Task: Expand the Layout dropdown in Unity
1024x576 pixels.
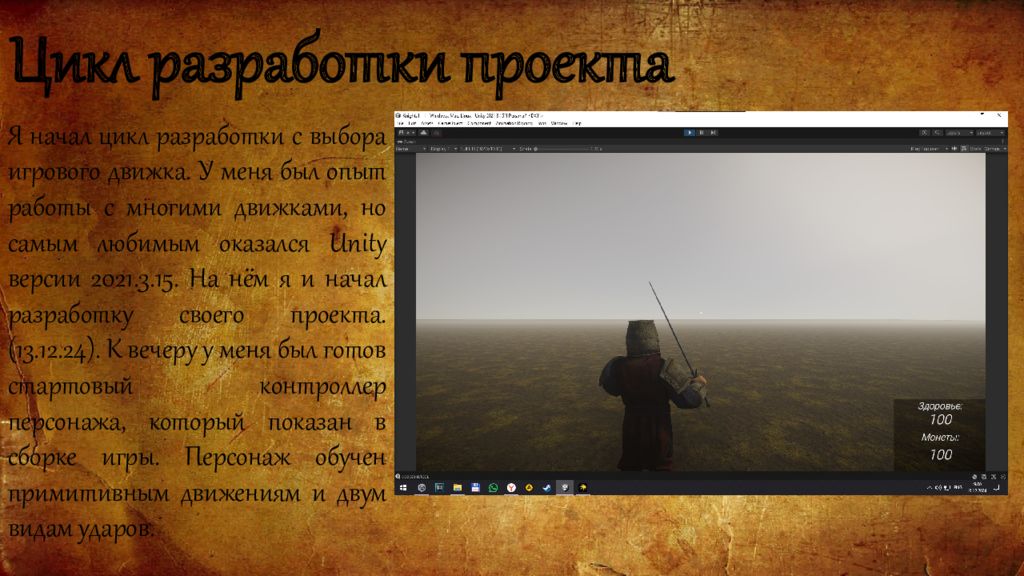Action: (x=990, y=133)
